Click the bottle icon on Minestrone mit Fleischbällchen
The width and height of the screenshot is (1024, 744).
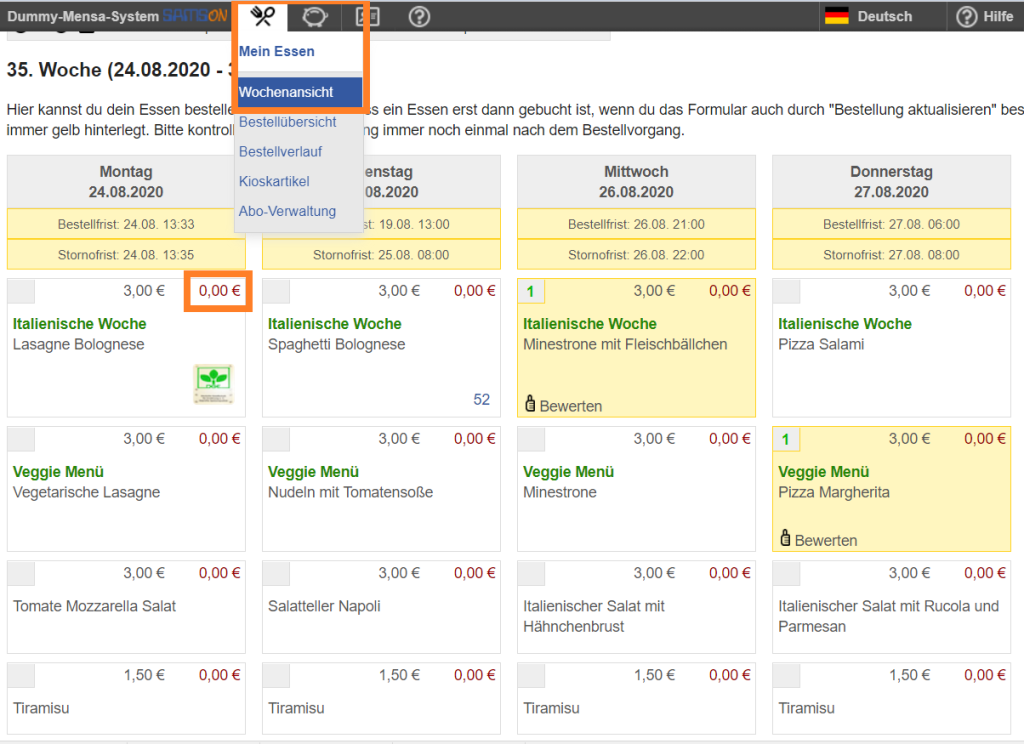[530, 404]
